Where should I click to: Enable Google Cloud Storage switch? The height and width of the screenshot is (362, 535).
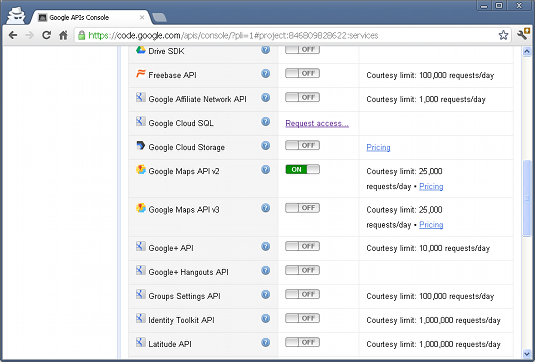coord(302,145)
